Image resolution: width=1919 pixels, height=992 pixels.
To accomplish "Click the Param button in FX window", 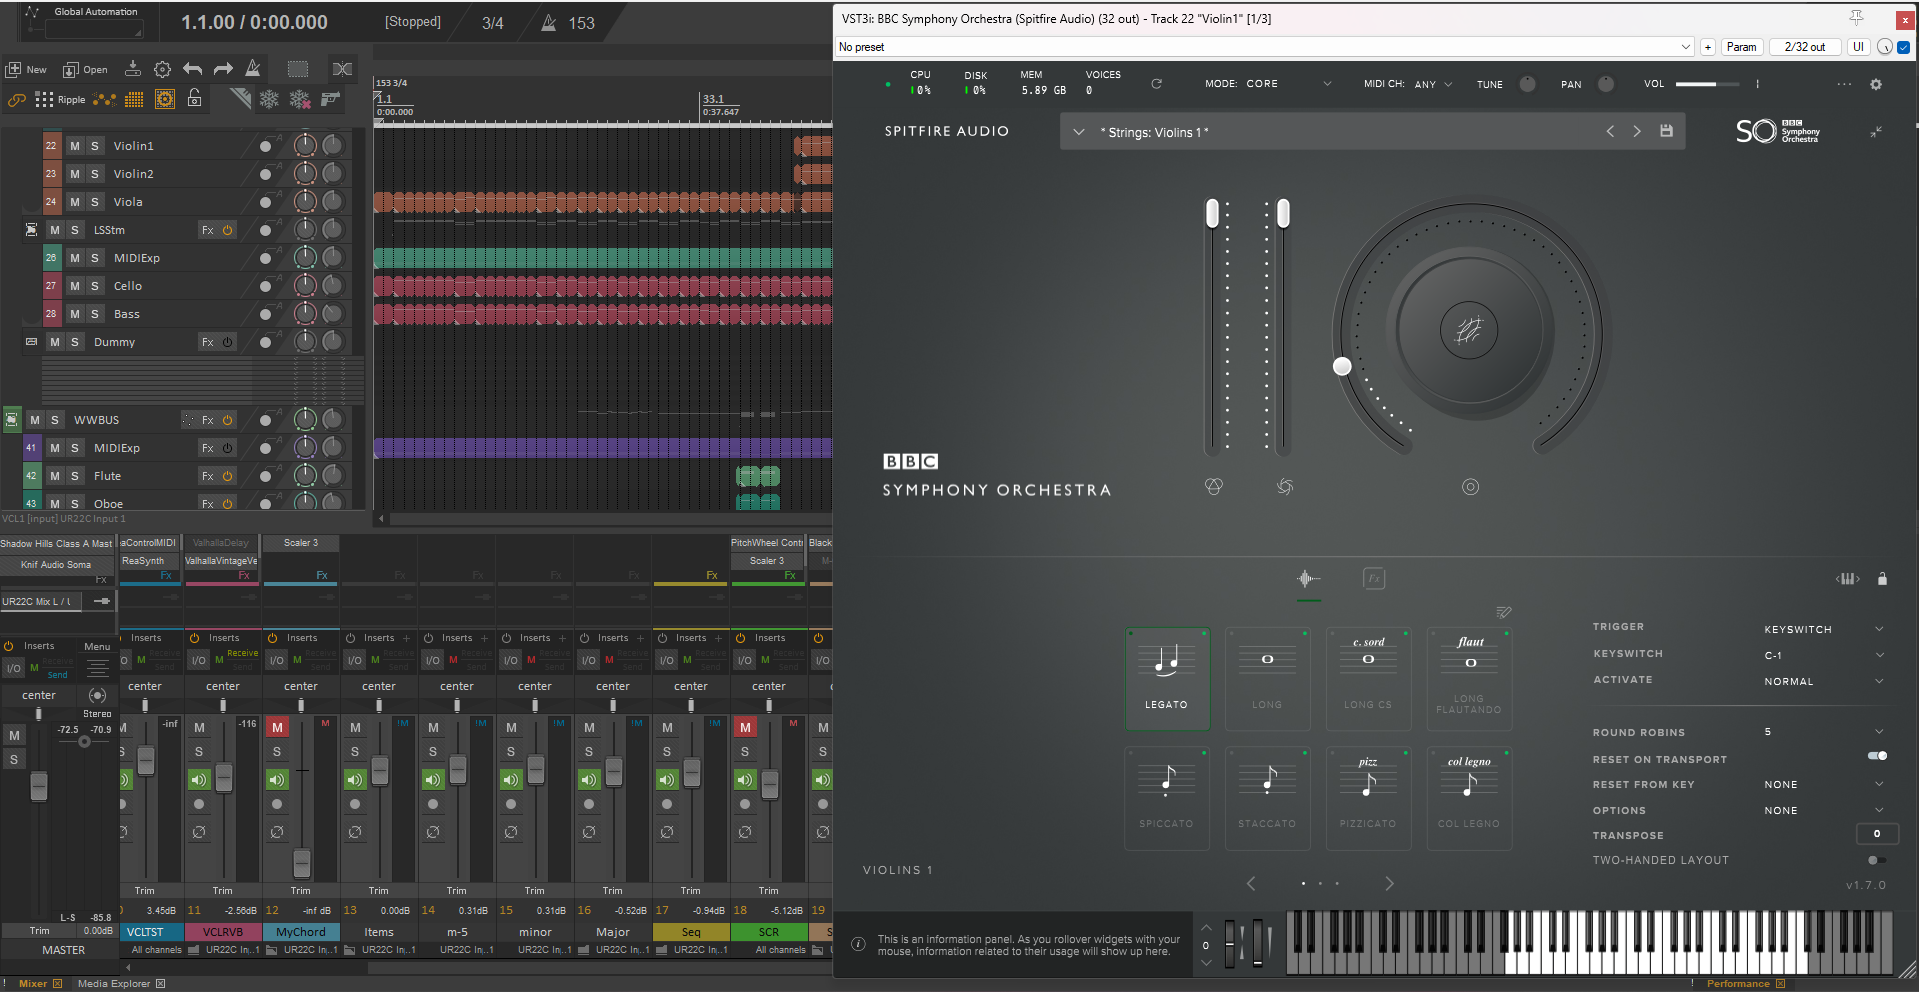I will click(1741, 47).
